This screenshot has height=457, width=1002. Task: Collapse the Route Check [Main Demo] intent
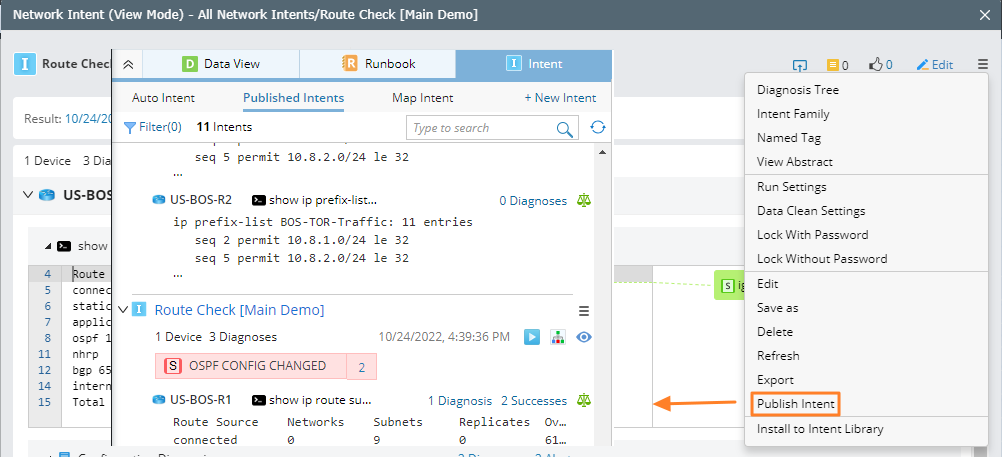(123, 310)
